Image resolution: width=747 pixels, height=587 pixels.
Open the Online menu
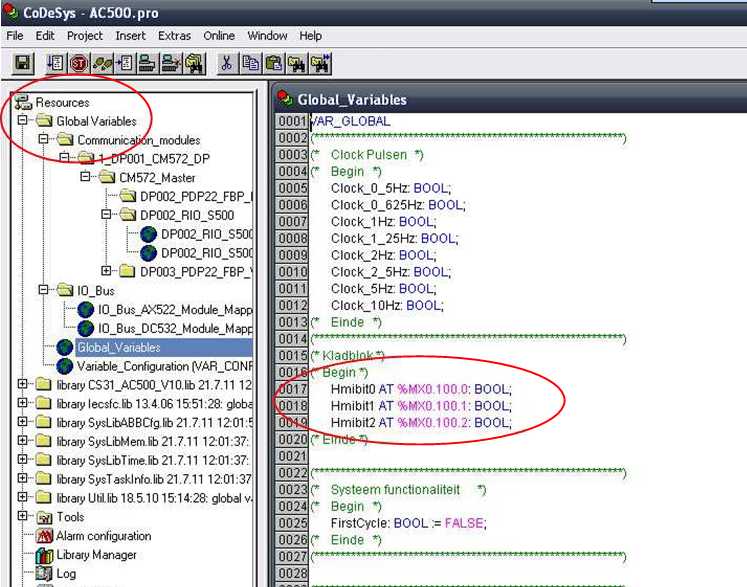219,36
